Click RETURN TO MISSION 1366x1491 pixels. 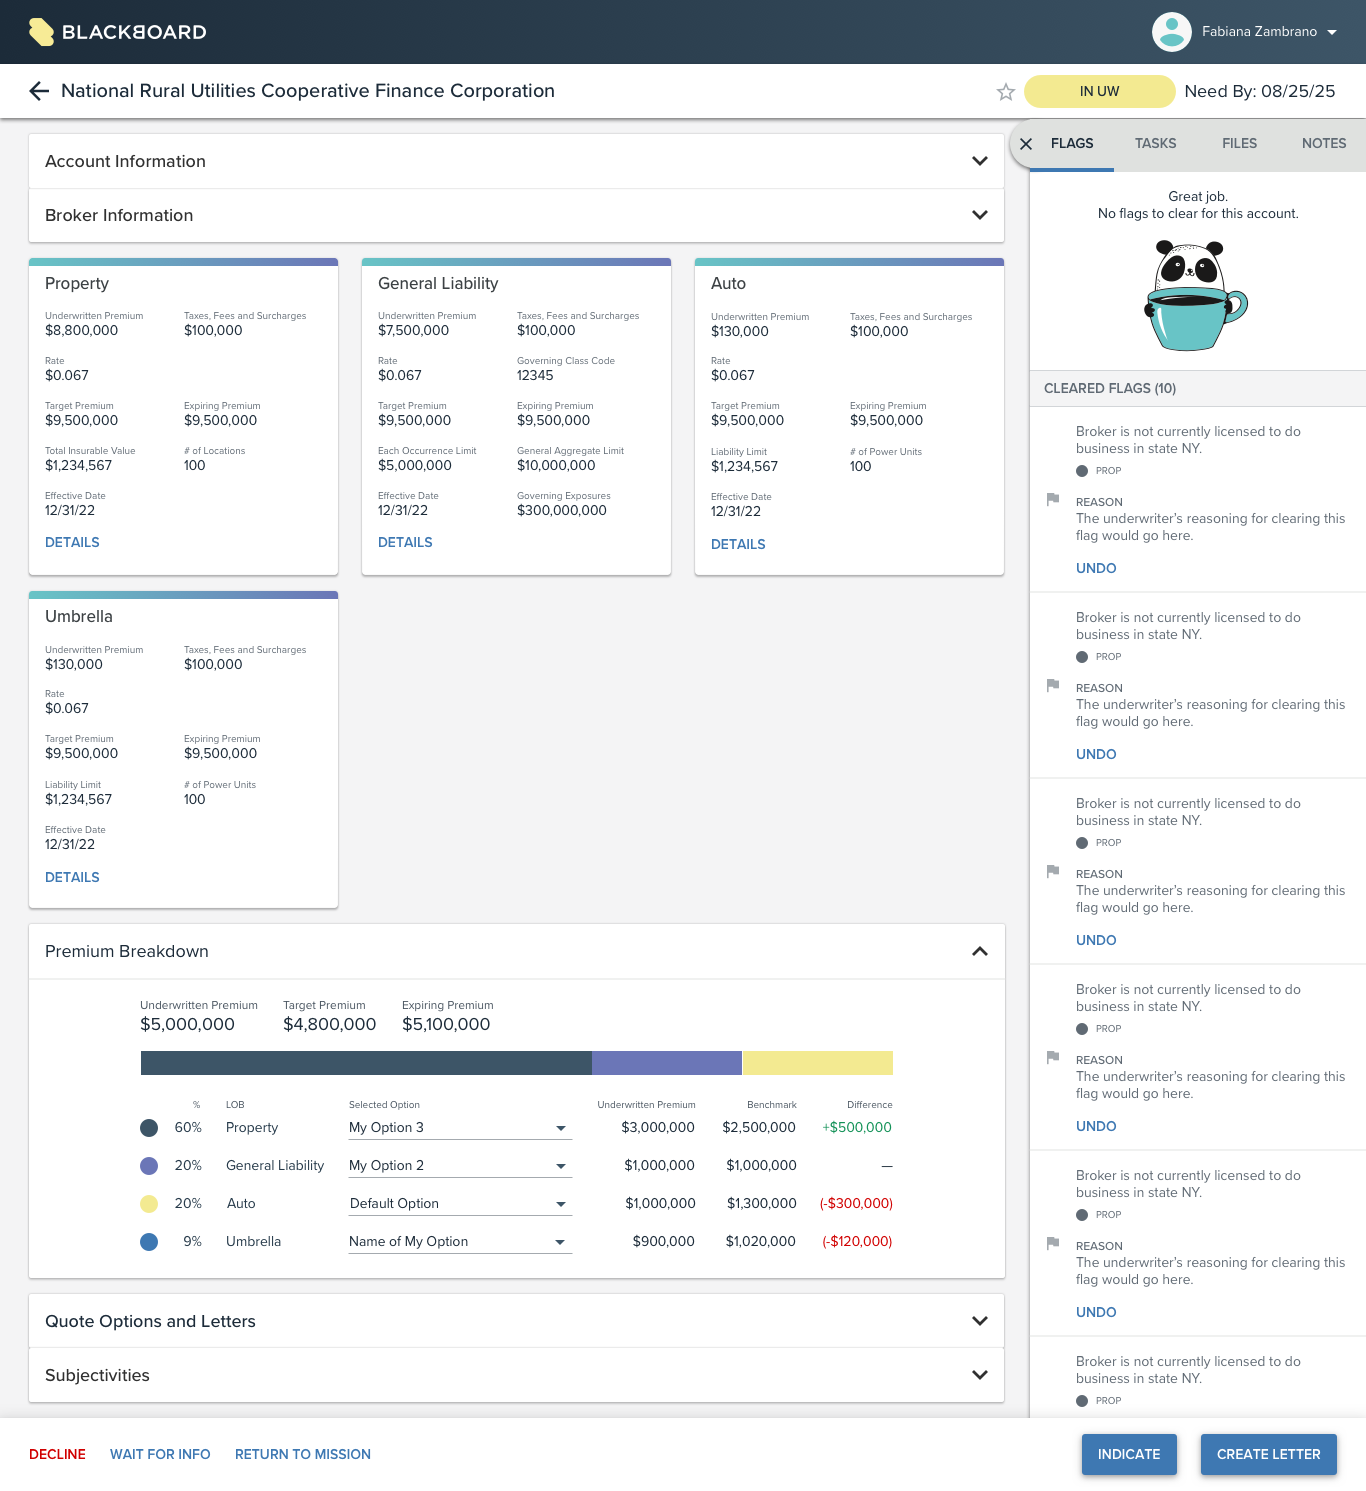click(303, 1454)
